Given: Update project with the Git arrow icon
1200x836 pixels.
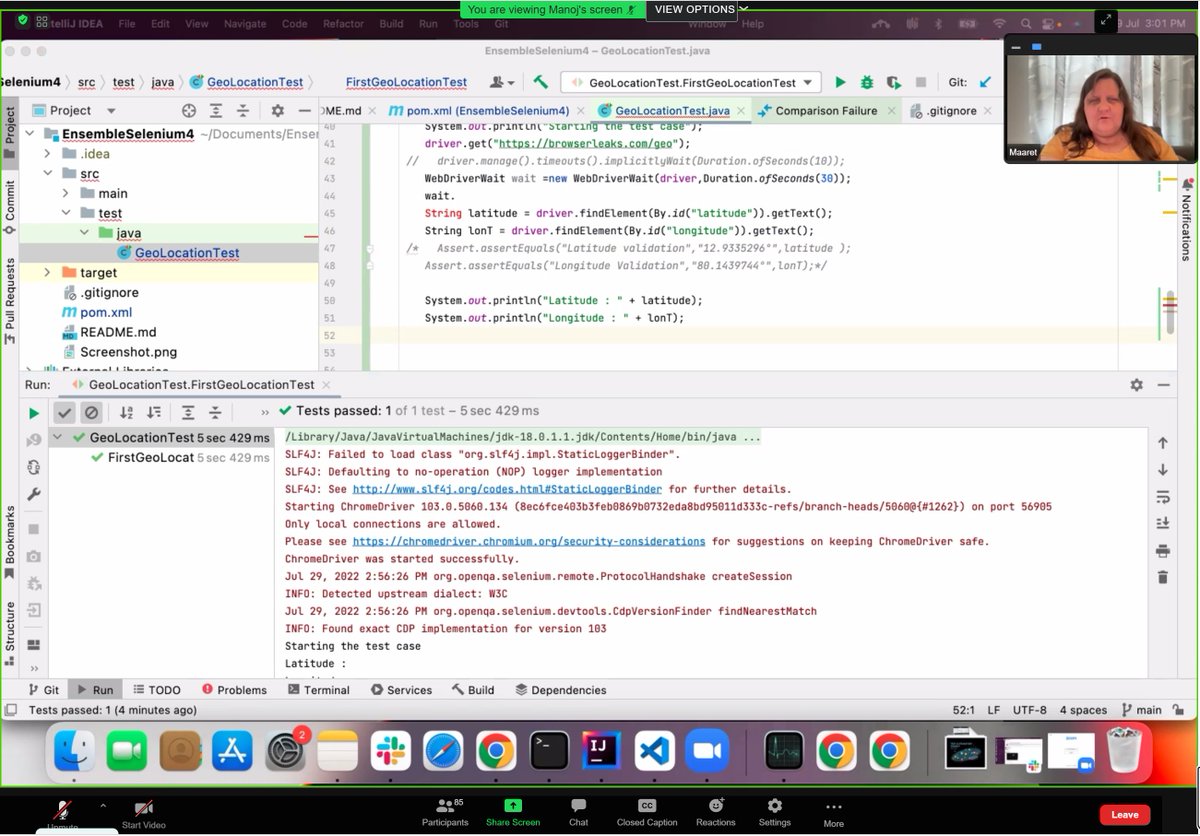Looking at the screenshot, I should point(985,83).
